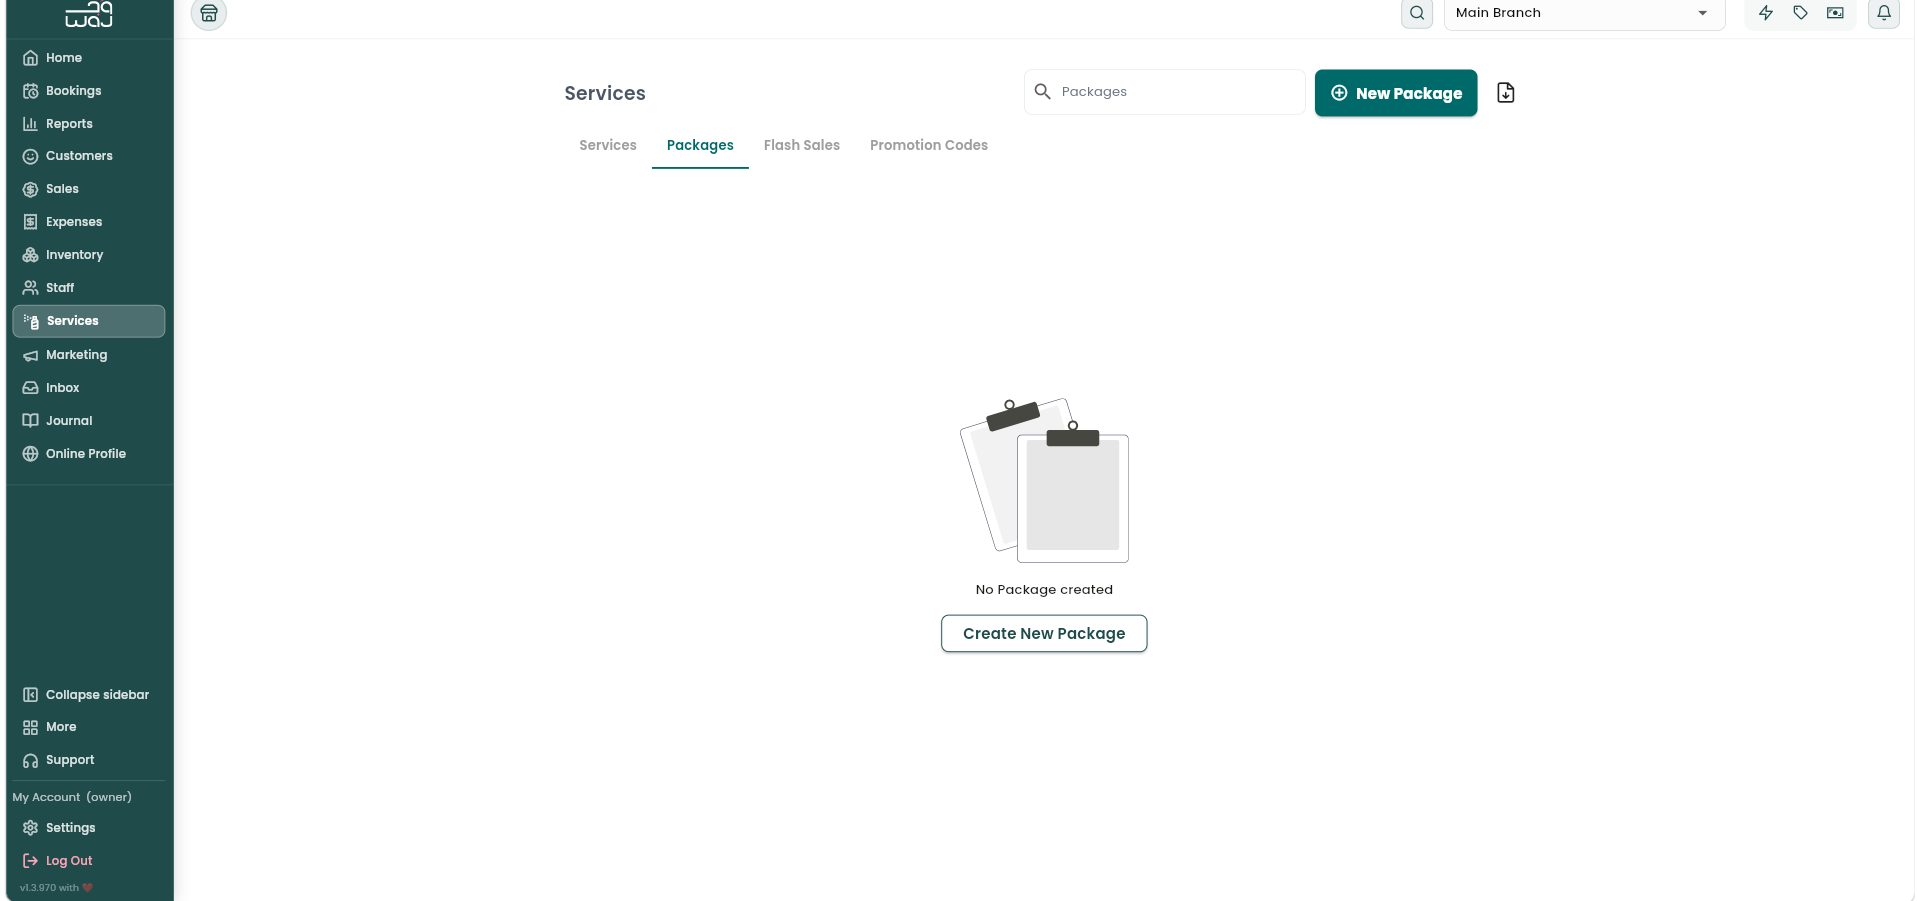
Task: Collapse the sidebar
Action: click(88, 695)
